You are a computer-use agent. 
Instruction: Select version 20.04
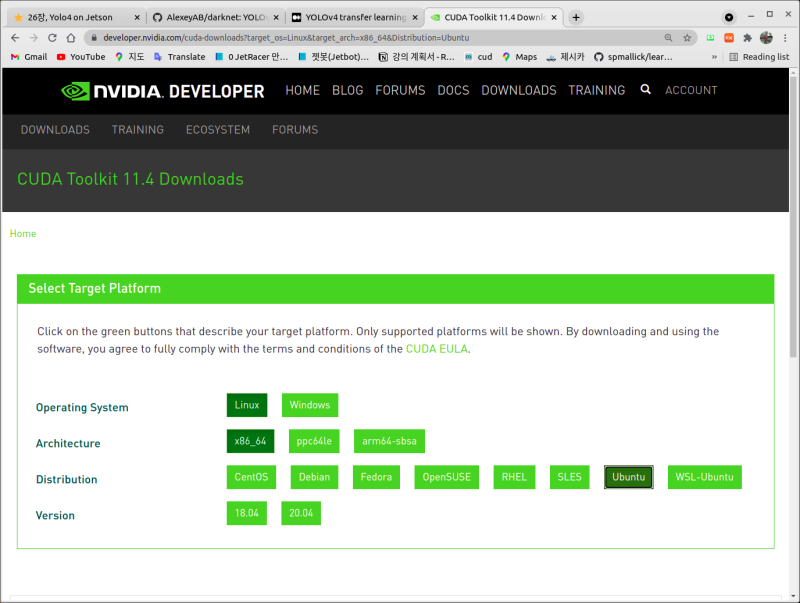coord(301,513)
